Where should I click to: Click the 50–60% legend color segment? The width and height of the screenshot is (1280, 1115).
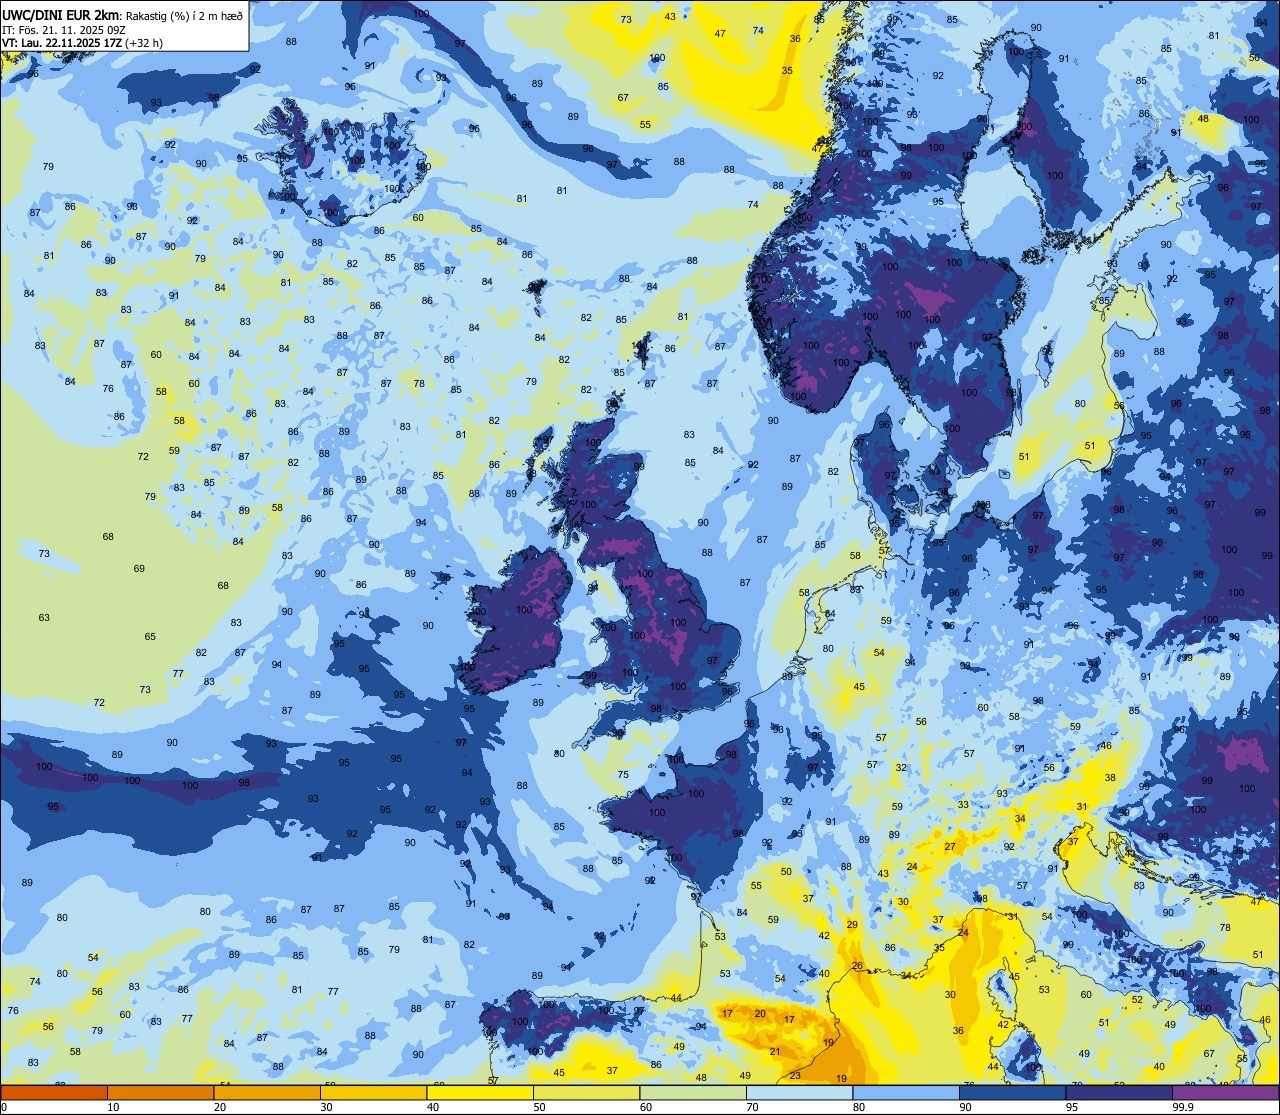click(586, 1093)
